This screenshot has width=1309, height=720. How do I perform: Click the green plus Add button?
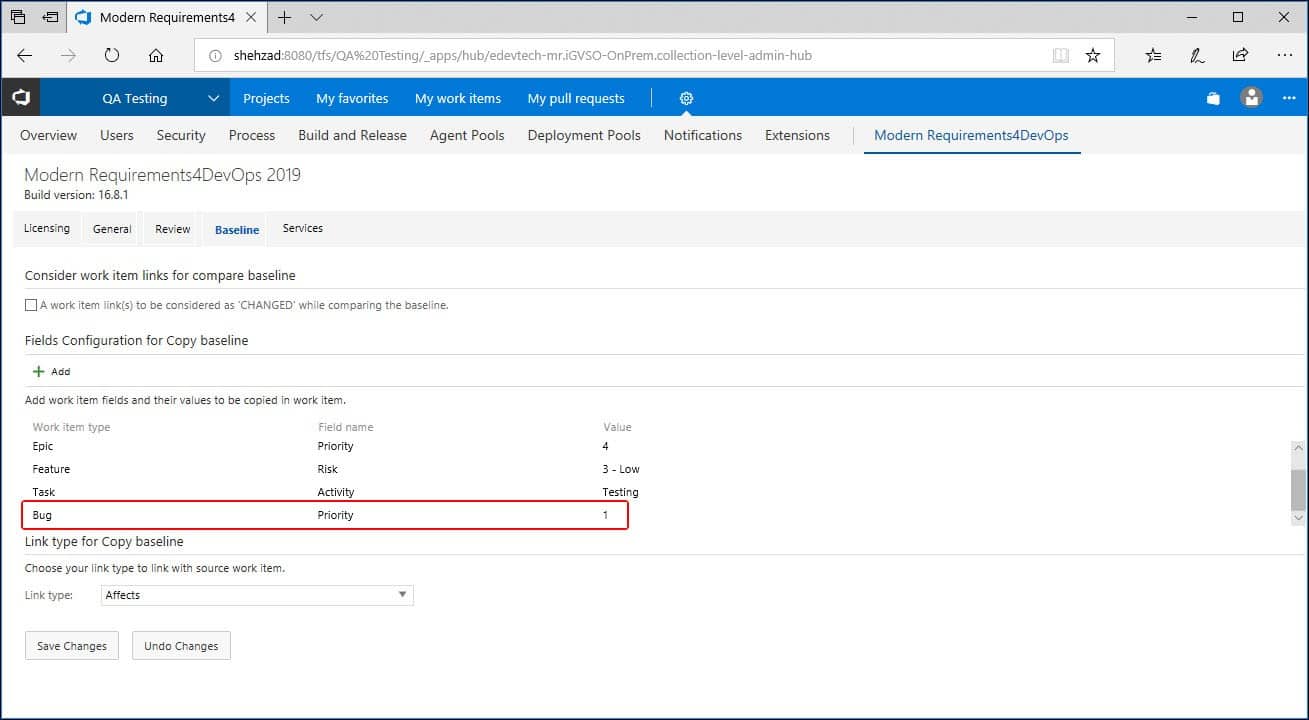pos(51,371)
